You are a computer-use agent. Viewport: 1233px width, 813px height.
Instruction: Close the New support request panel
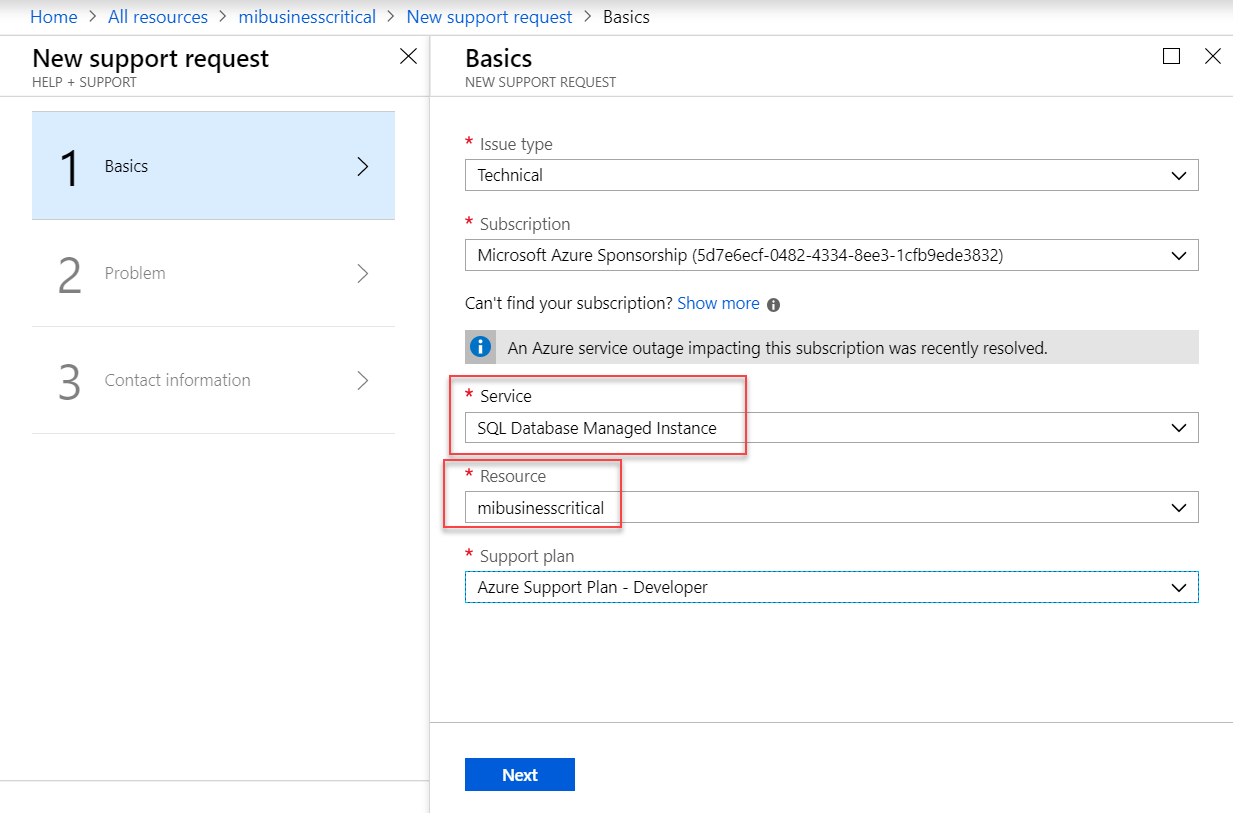[x=408, y=57]
